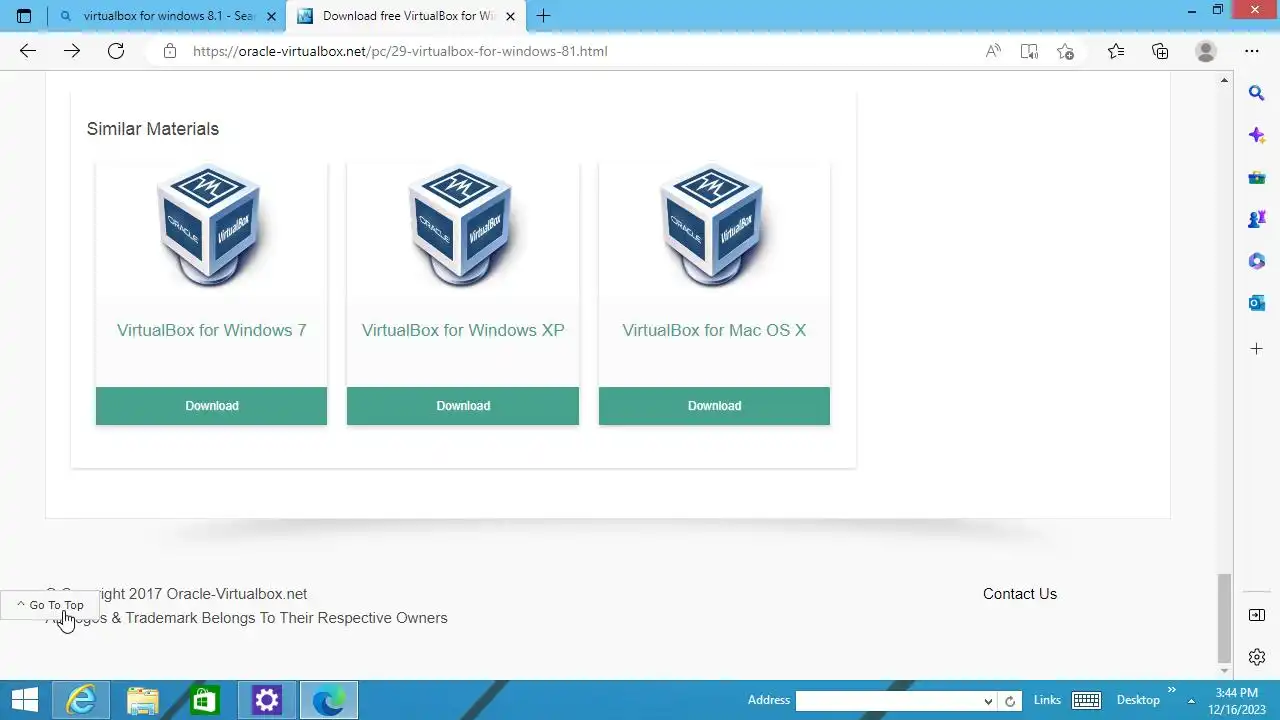Open the Store app on taskbar
The image size is (1280, 720).
(x=205, y=700)
